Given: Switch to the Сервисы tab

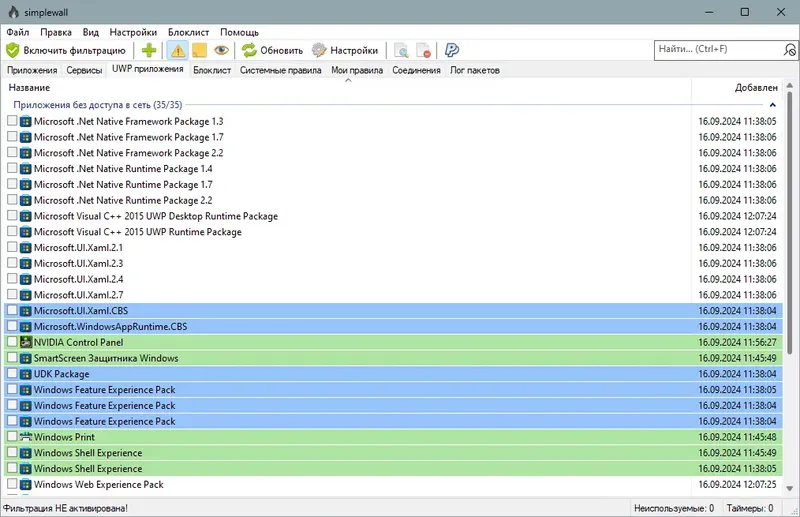Looking at the screenshot, I should point(84,70).
